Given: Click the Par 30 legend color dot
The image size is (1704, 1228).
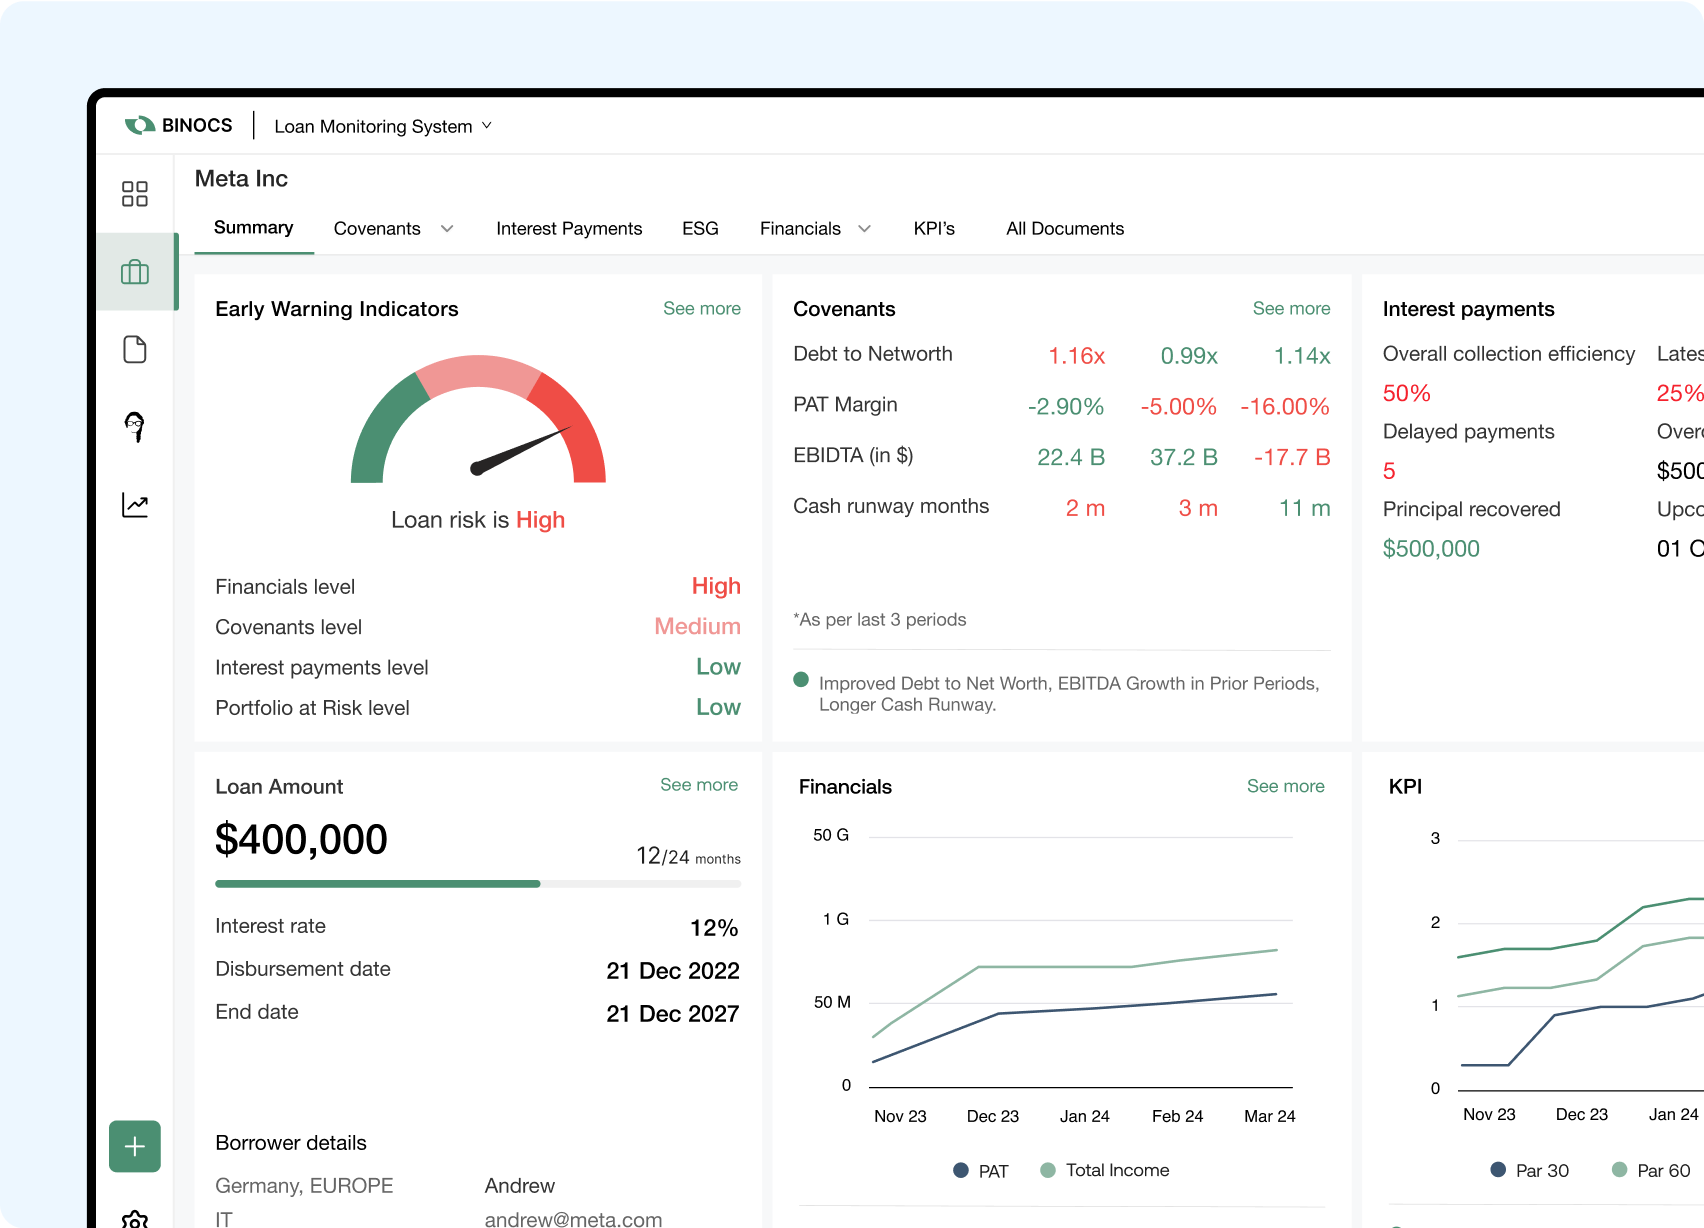Looking at the screenshot, I should point(1498,1169).
